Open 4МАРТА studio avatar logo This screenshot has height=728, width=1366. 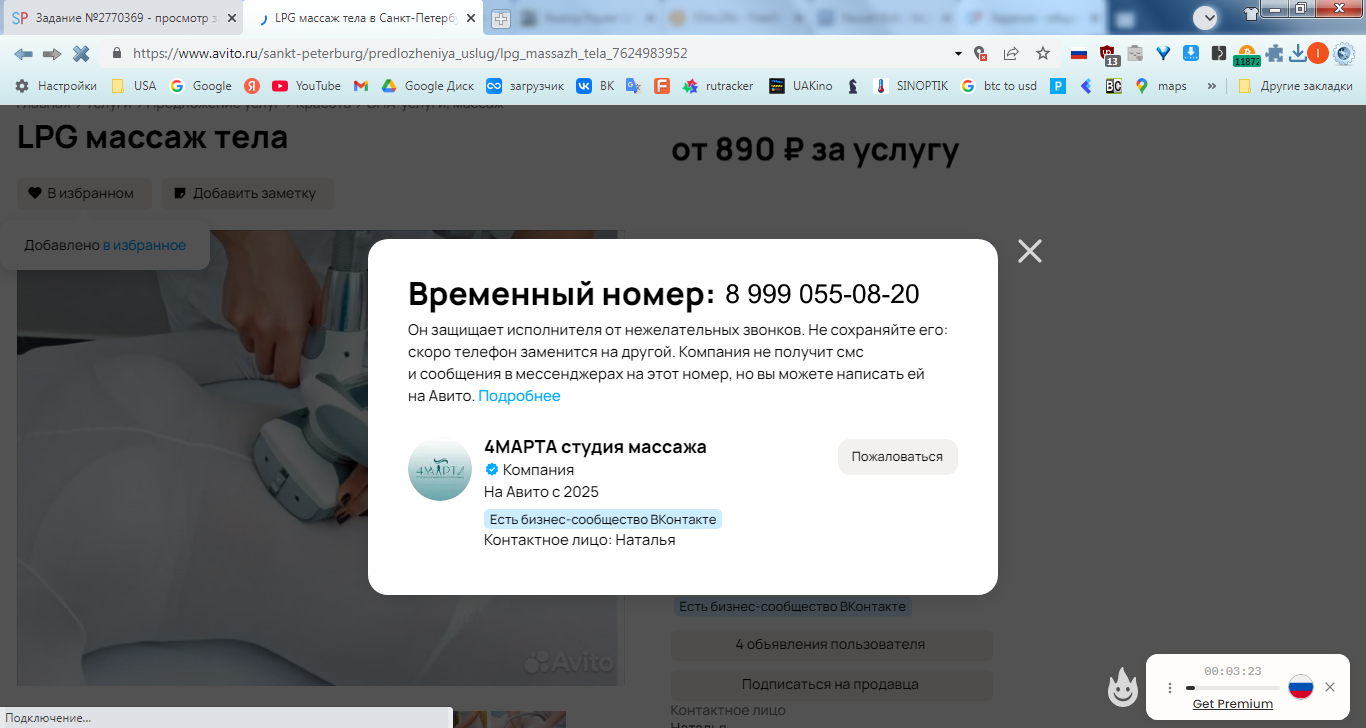coord(440,469)
